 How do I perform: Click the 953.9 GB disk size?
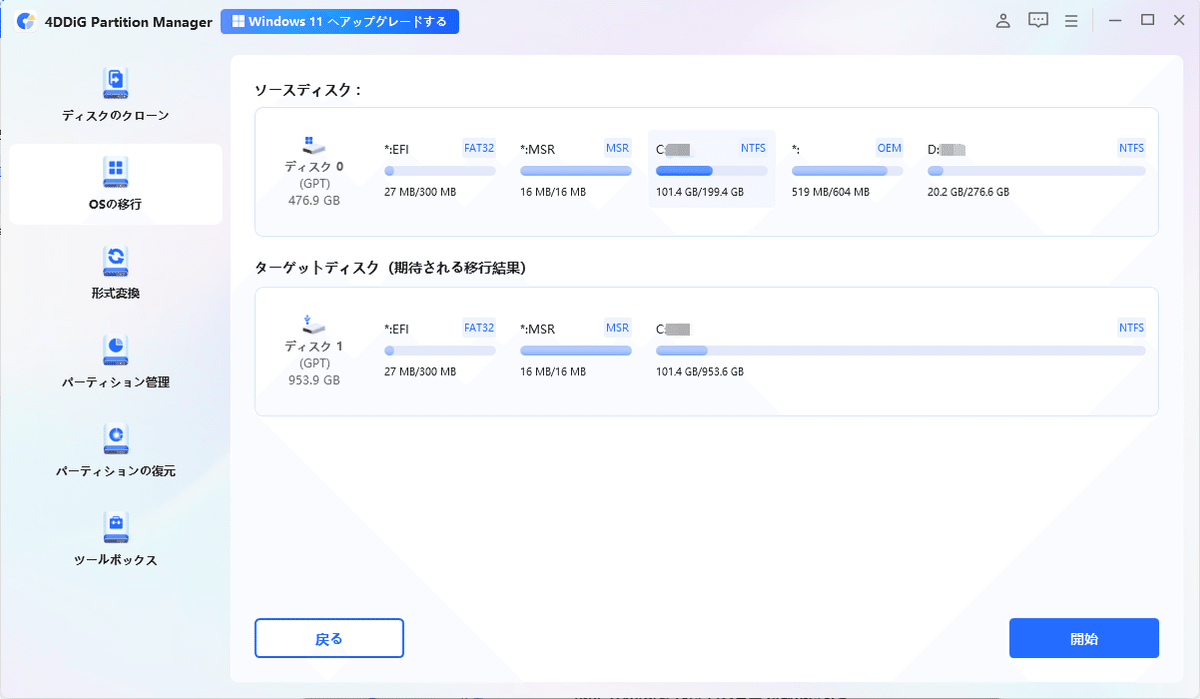[x=313, y=380]
